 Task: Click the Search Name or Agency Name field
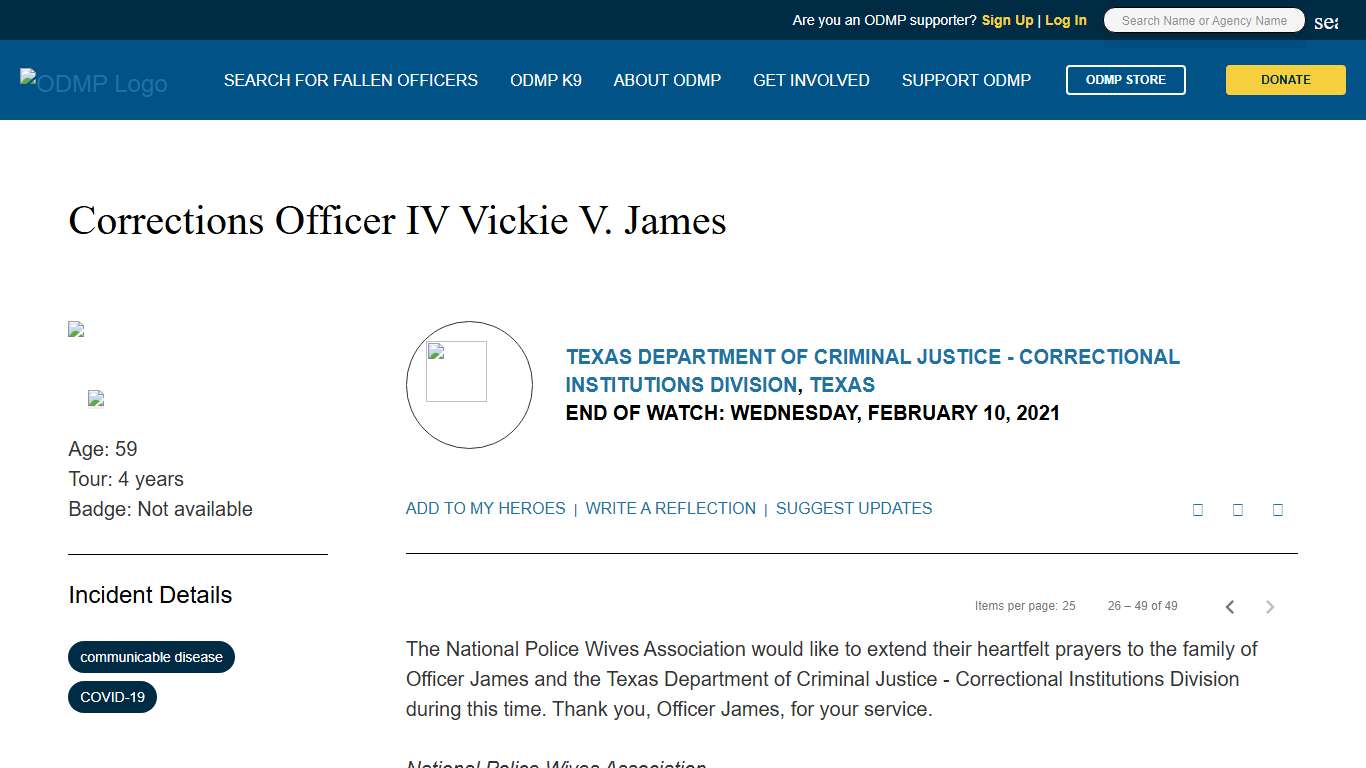click(1204, 20)
